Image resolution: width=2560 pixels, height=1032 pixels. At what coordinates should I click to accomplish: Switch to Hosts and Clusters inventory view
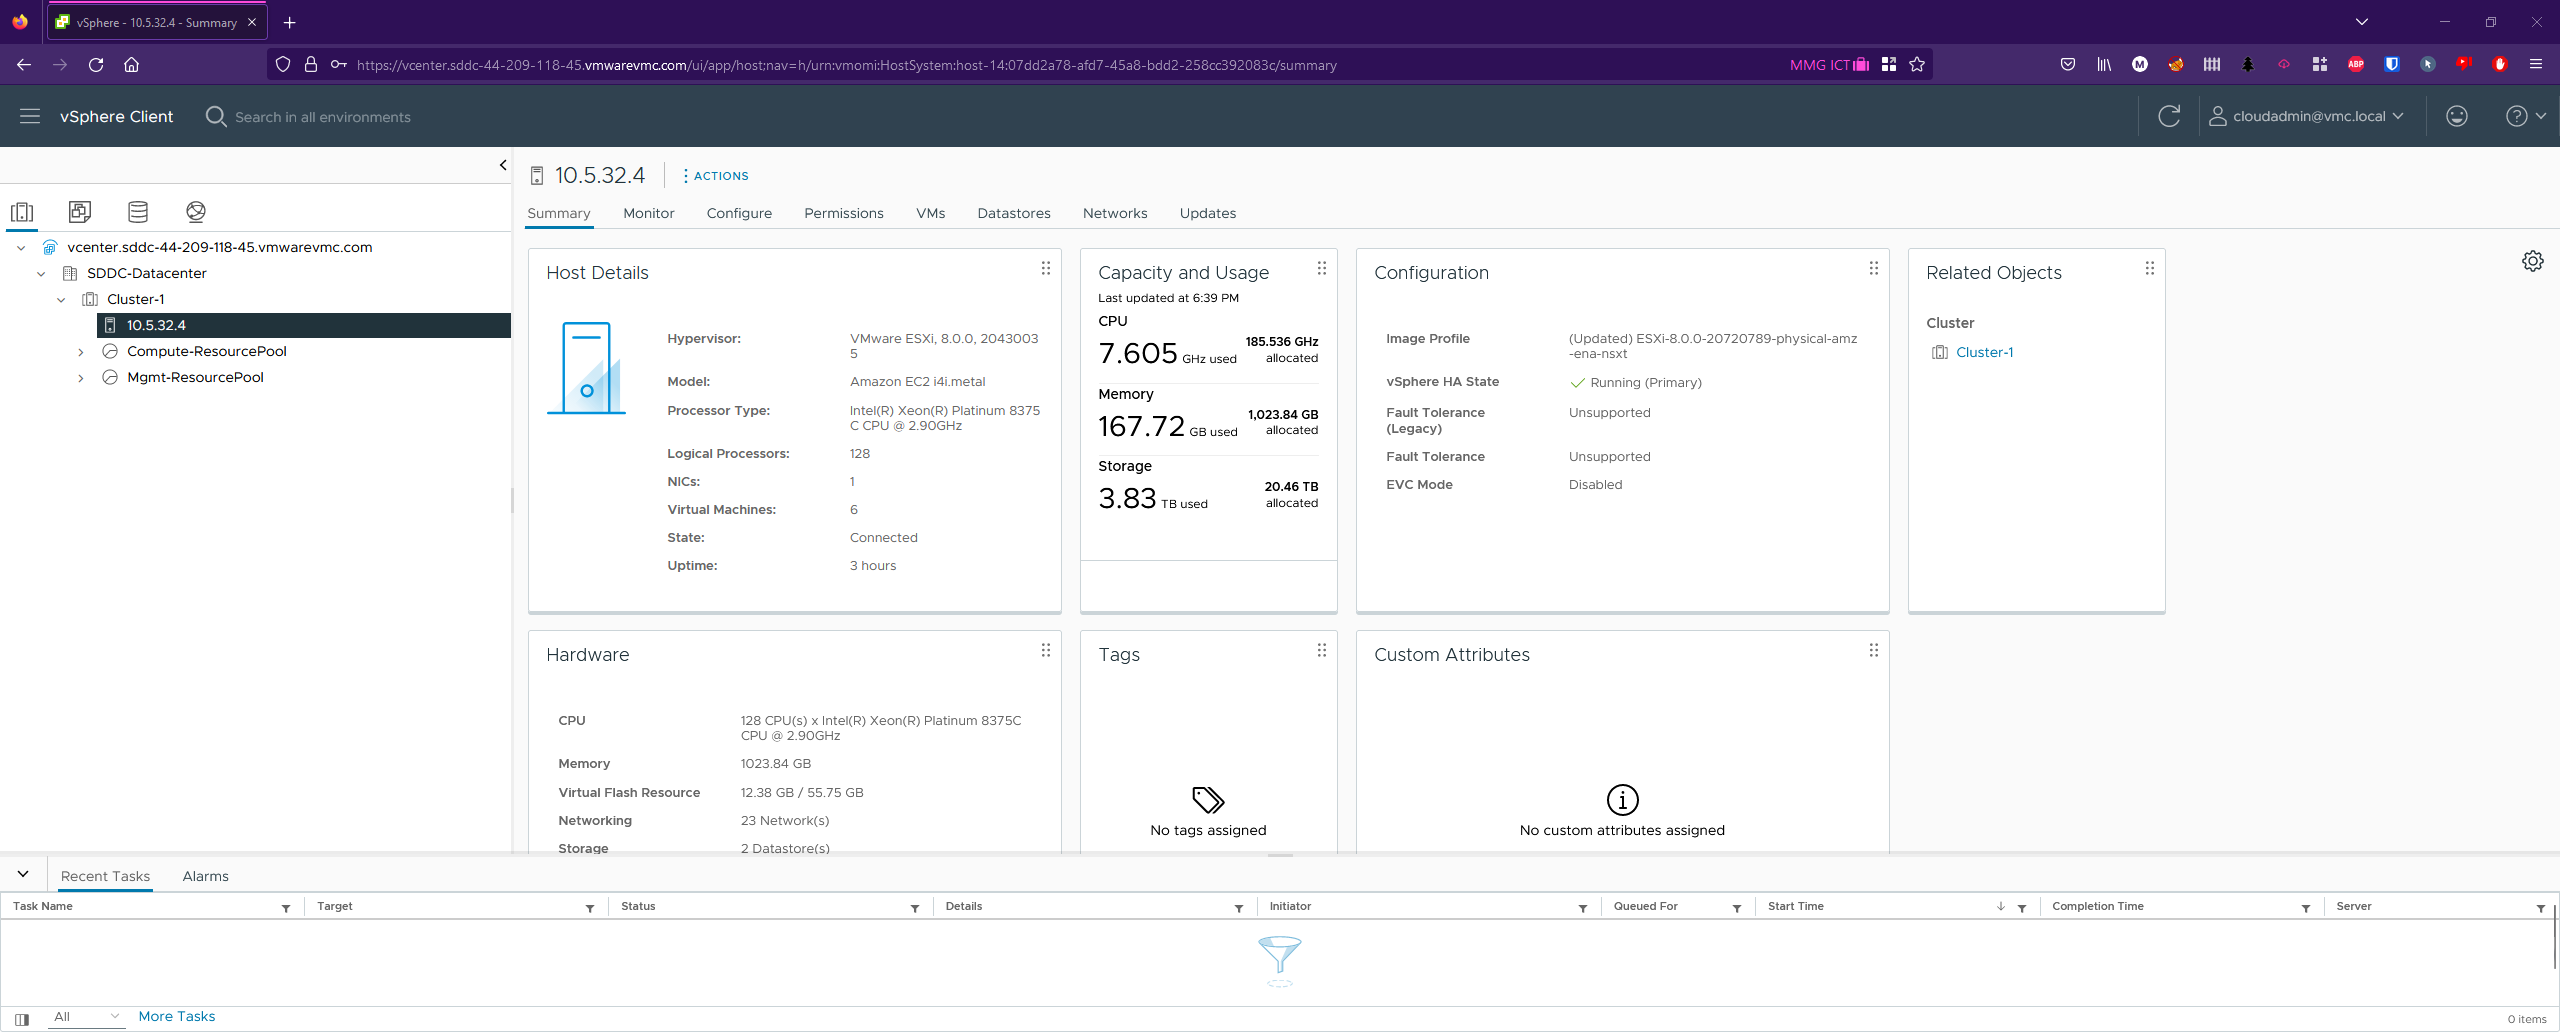[22, 211]
